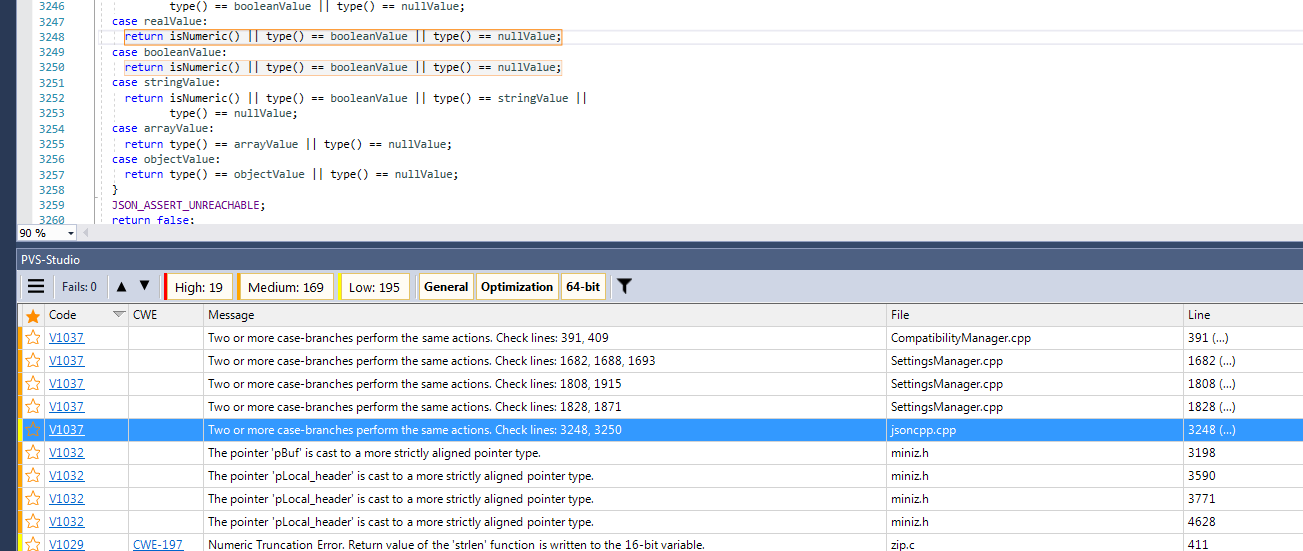Open V1032 link in miniz.h 3590 row
Screen dimensions: 1303x551
pyautogui.click(x=66, y=476)
